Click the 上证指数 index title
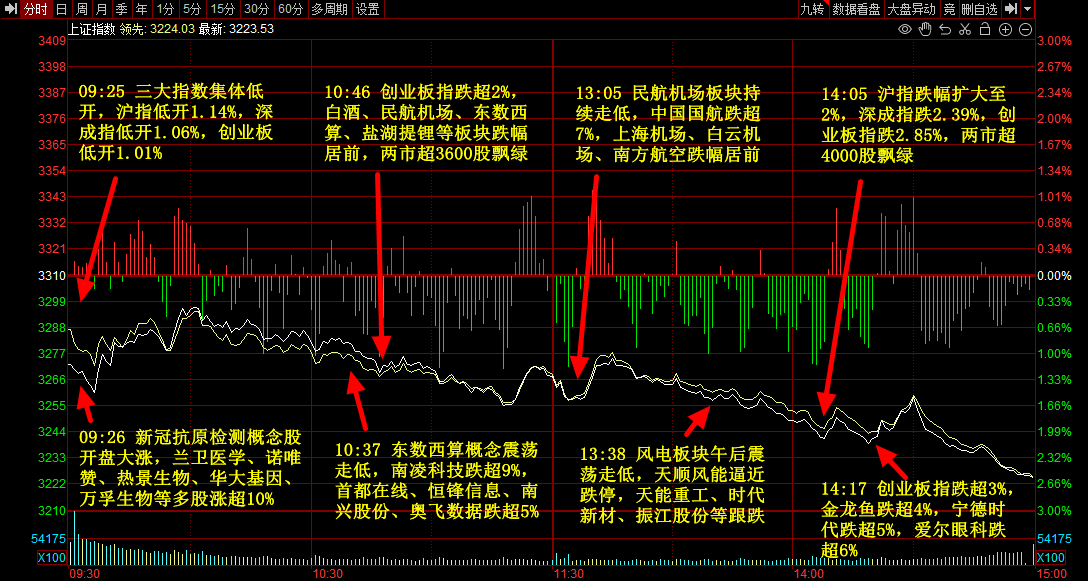This screenshot has width=1088, height=581. click(x=89, y=29)
